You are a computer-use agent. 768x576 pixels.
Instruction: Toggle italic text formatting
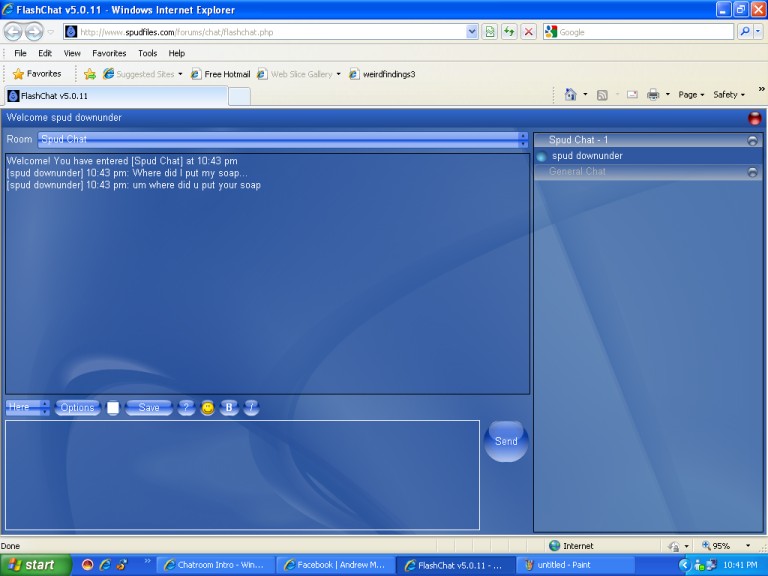pyautogui.click(x=251, y=408)
